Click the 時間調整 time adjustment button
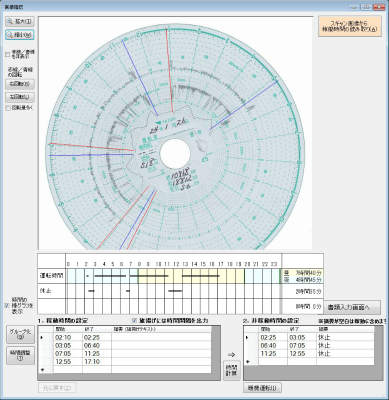Image resolution: width=389 pixels, height=400 pixels. [x=20, y=355]
